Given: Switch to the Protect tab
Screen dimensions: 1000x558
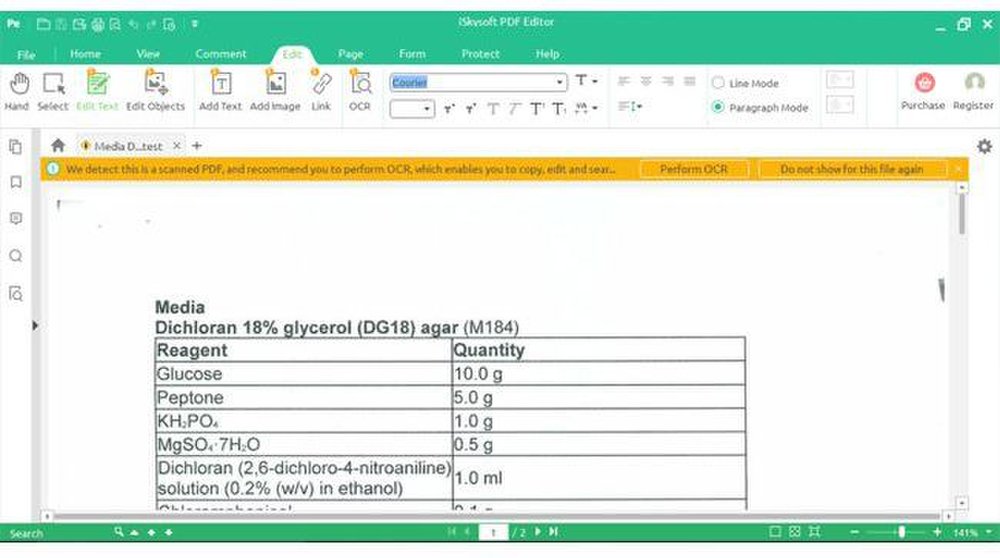Looking at the screenshot, I should 480,54.
